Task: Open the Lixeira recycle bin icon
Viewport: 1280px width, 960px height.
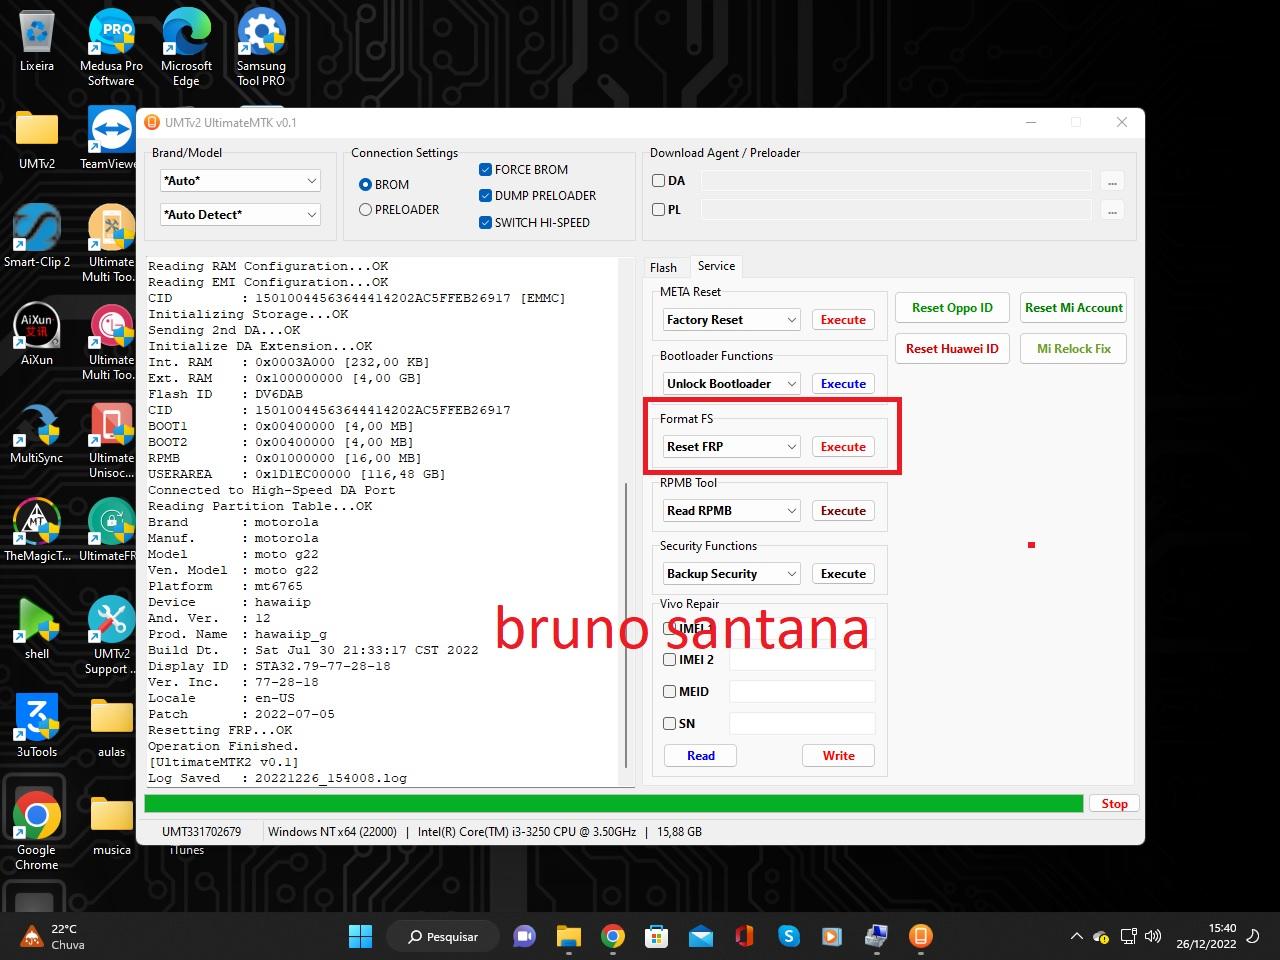Action: (37, 42)
